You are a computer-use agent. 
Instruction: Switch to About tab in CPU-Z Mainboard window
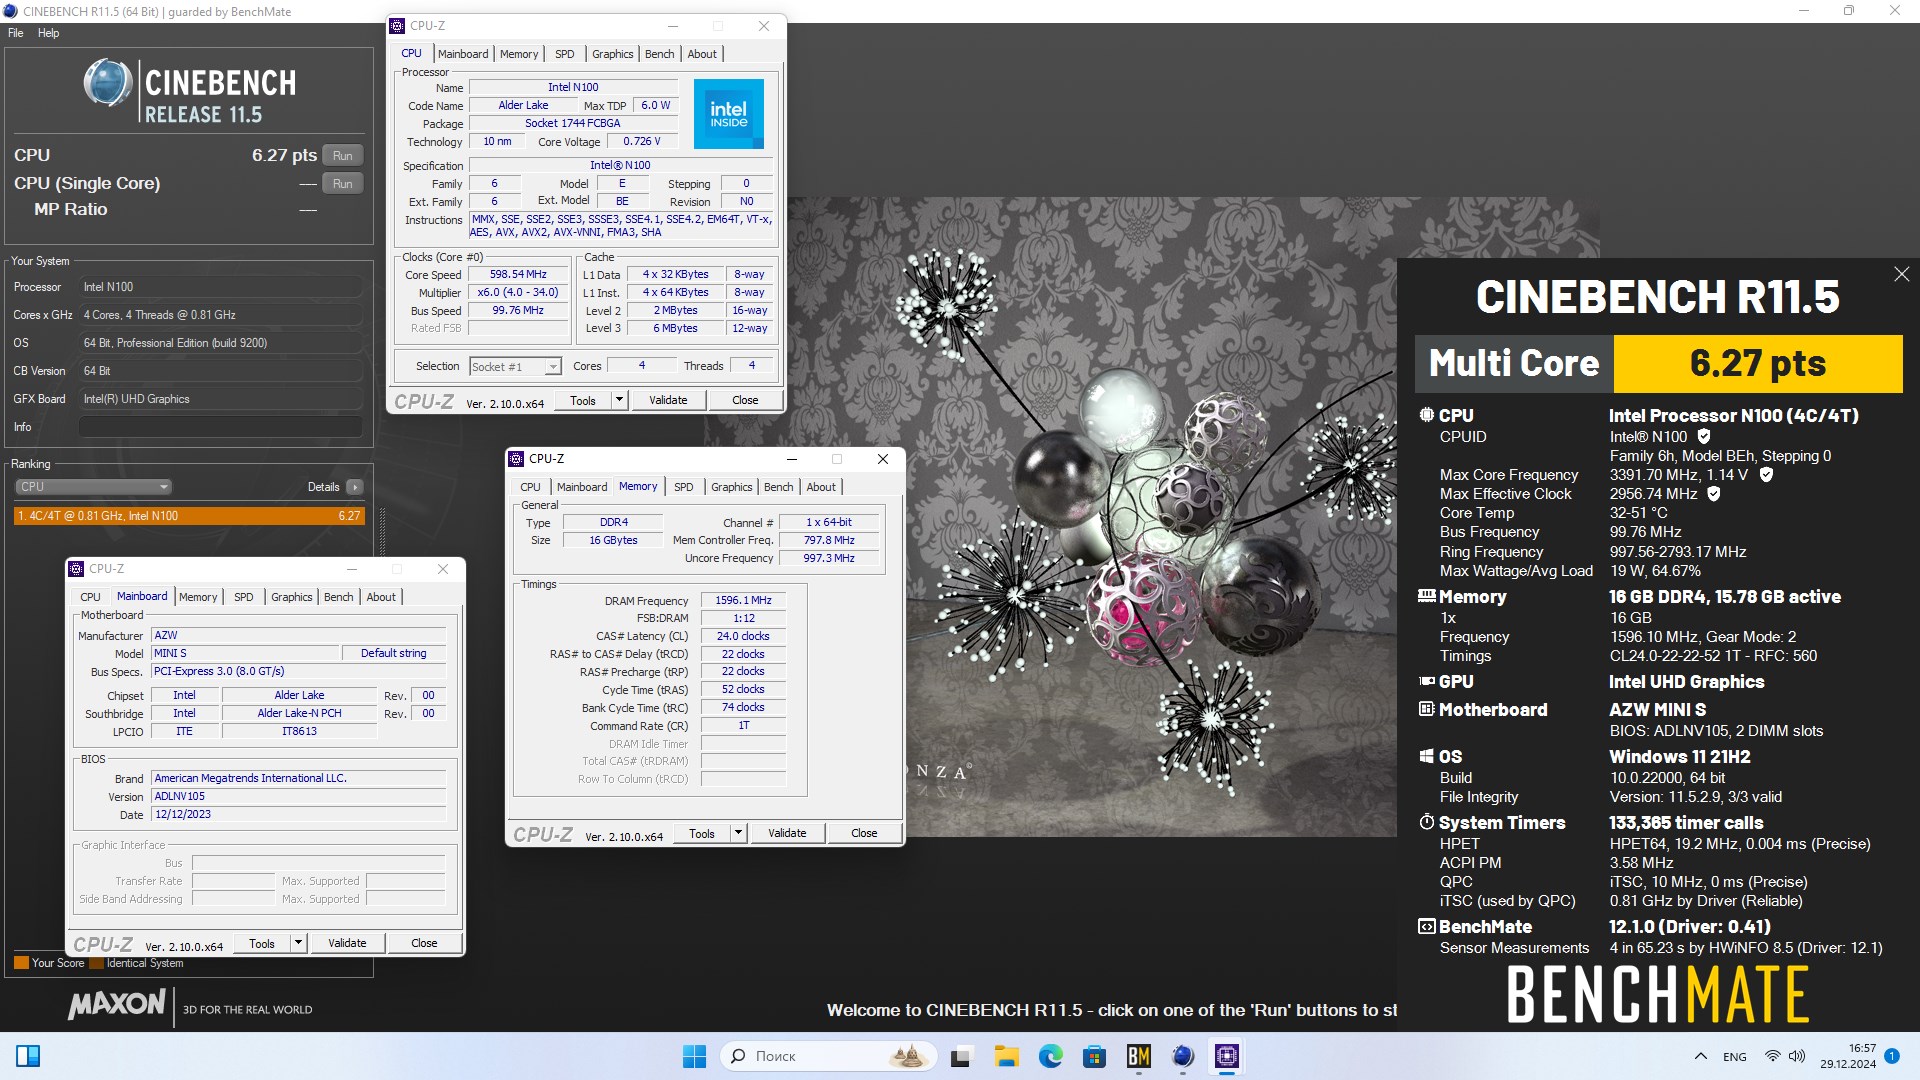click(381, 597)
